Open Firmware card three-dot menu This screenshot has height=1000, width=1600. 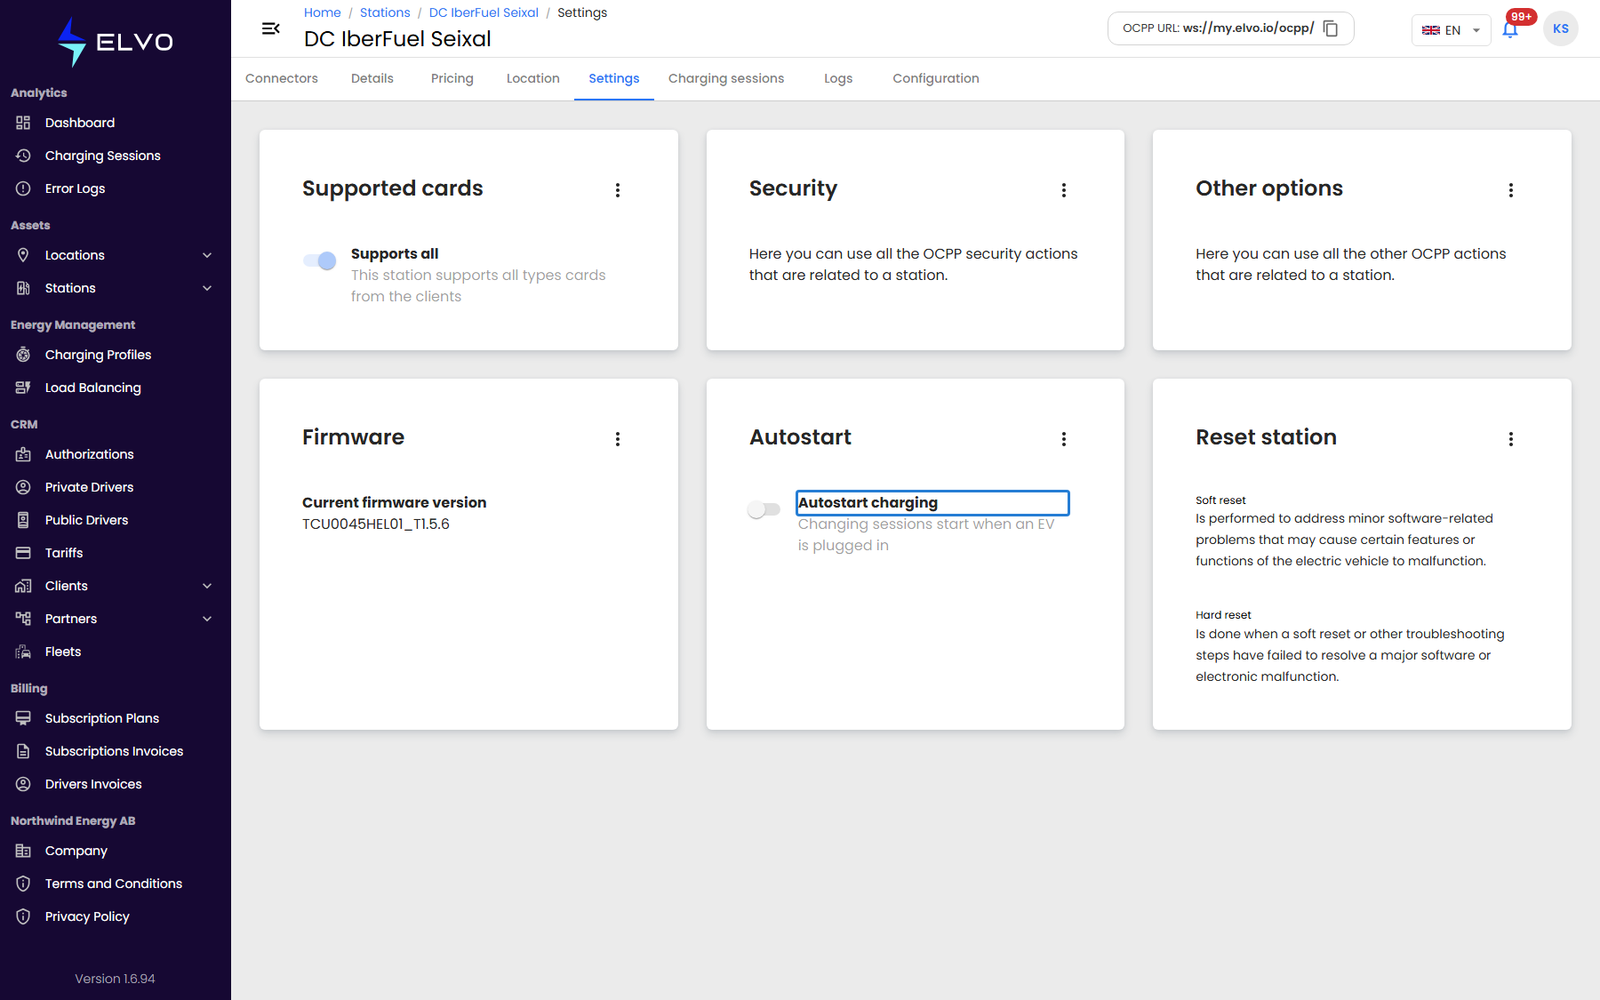tap(618, 439)
